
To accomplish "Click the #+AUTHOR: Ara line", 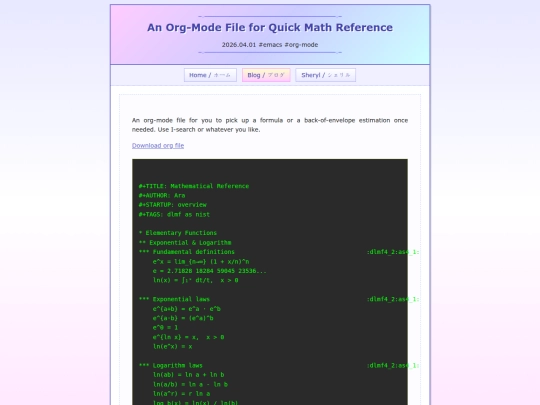I will 162,195.
